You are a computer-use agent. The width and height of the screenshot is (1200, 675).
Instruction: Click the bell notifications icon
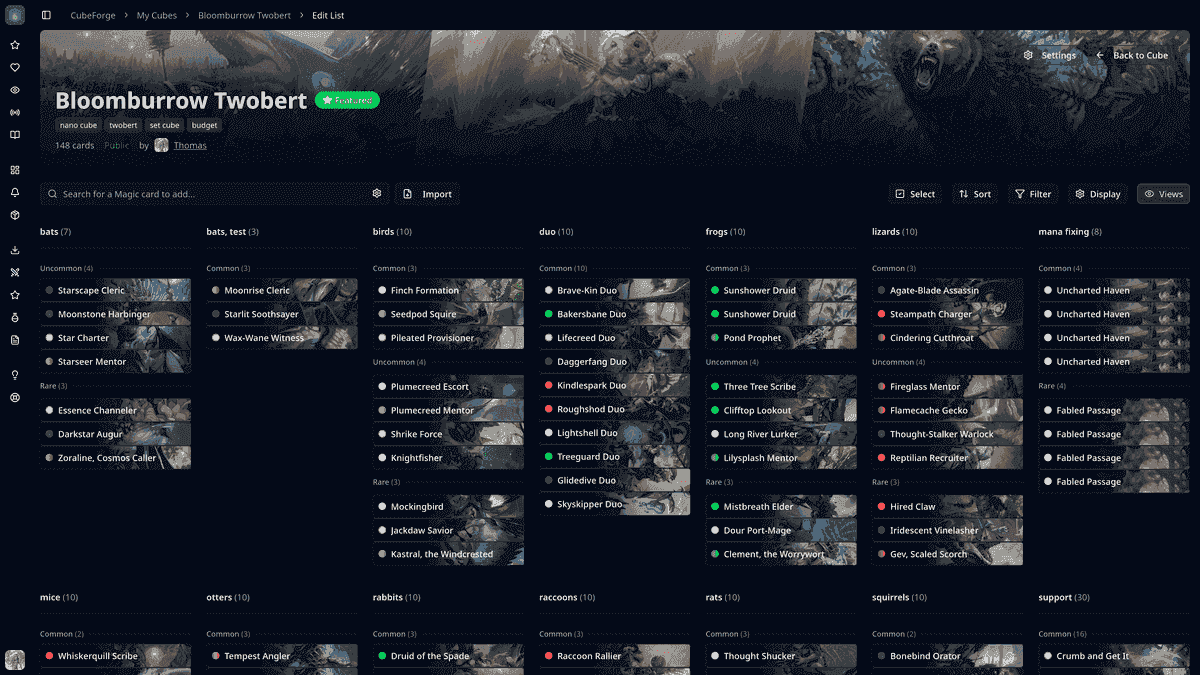pyautogui.click(x=15, y=192)
